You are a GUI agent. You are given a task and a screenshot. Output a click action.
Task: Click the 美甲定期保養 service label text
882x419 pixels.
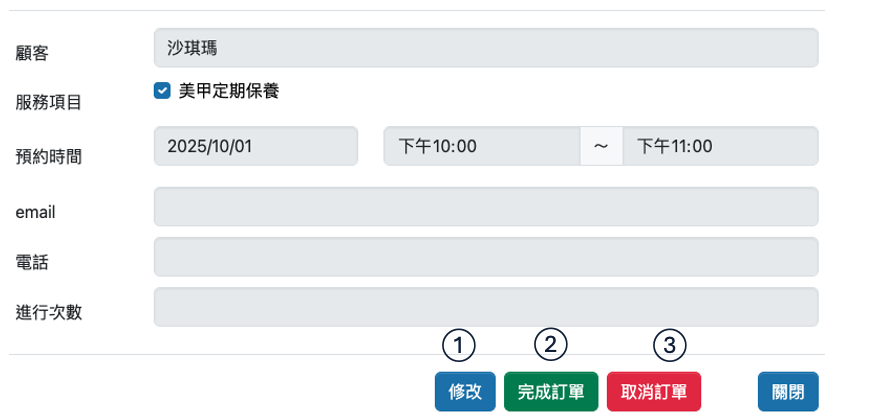pos(228,91)
